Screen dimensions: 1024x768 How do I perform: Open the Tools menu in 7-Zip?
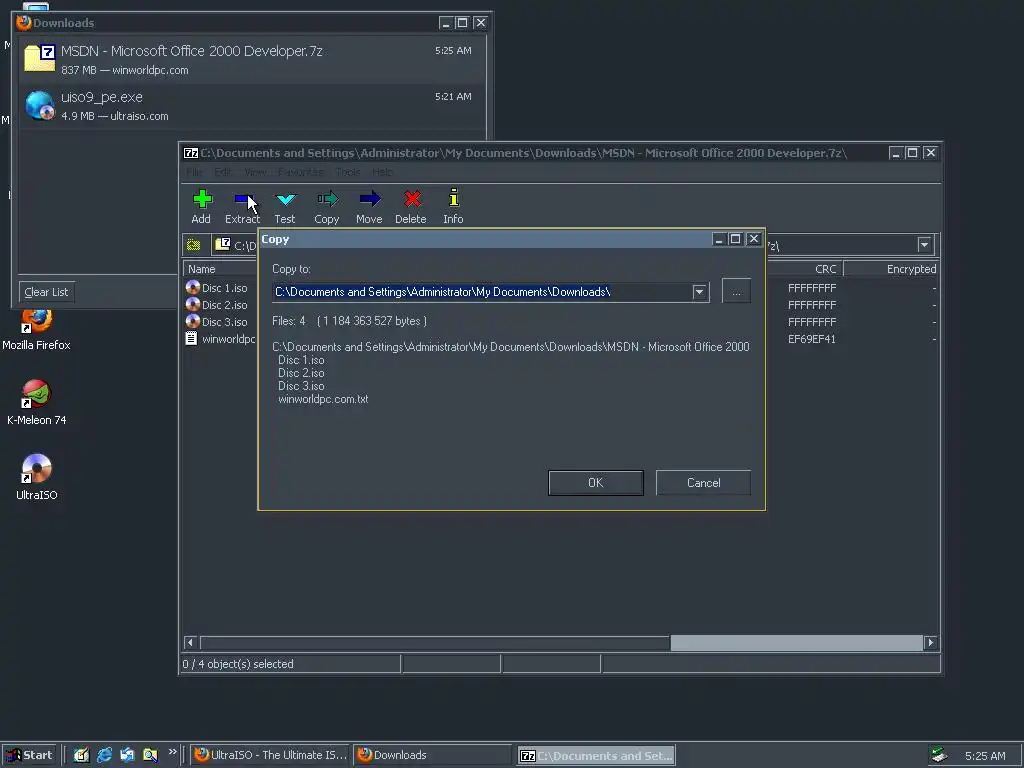click(x=348, y=172)
